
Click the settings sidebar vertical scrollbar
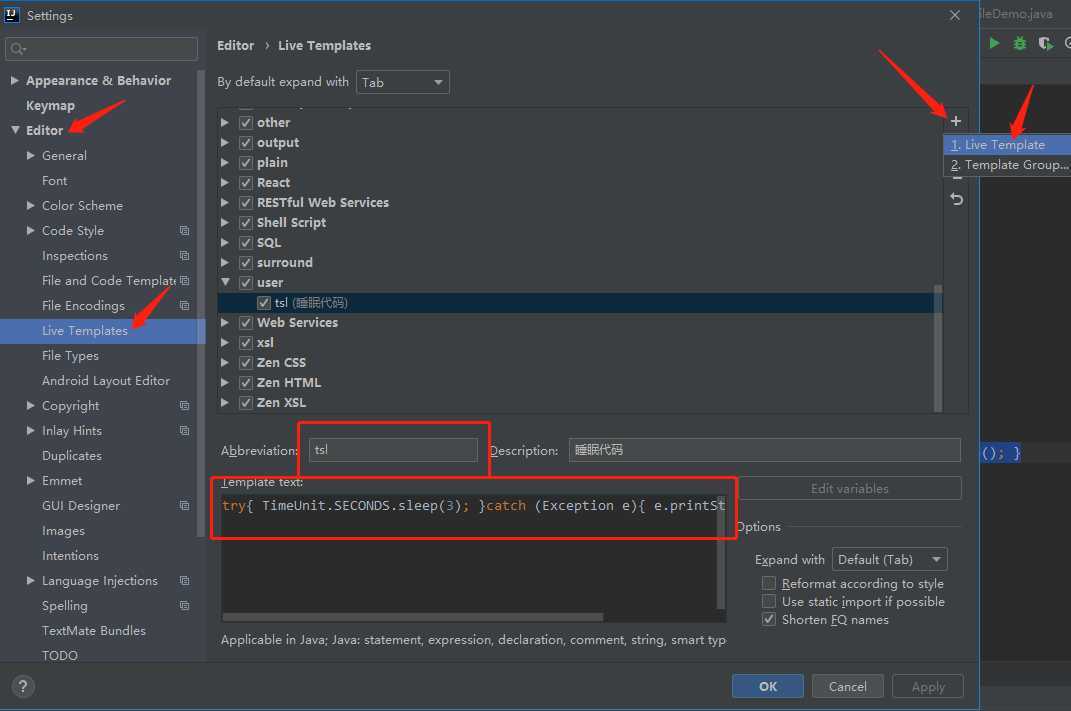tap(201, 302)
